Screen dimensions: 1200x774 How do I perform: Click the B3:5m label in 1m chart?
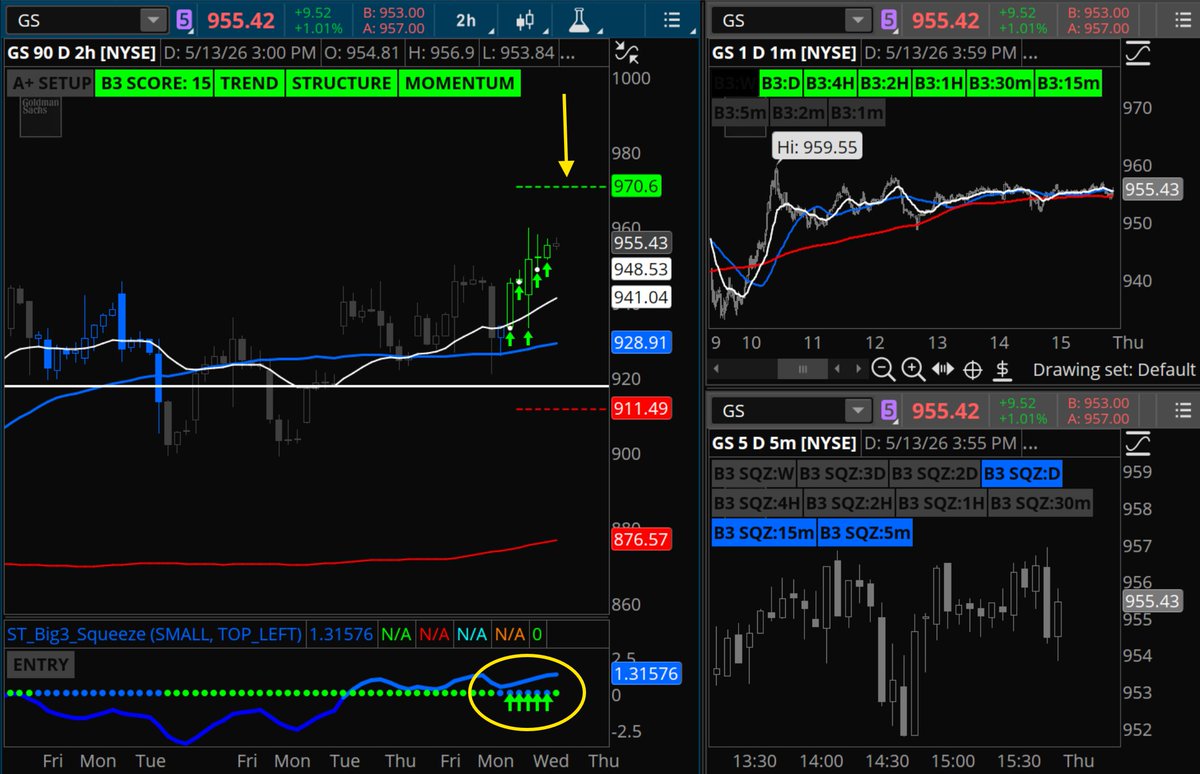click(x=740, y=113)
